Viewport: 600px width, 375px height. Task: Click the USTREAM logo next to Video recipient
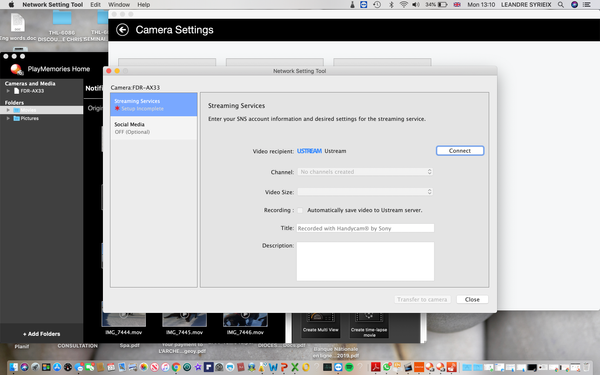309,151
